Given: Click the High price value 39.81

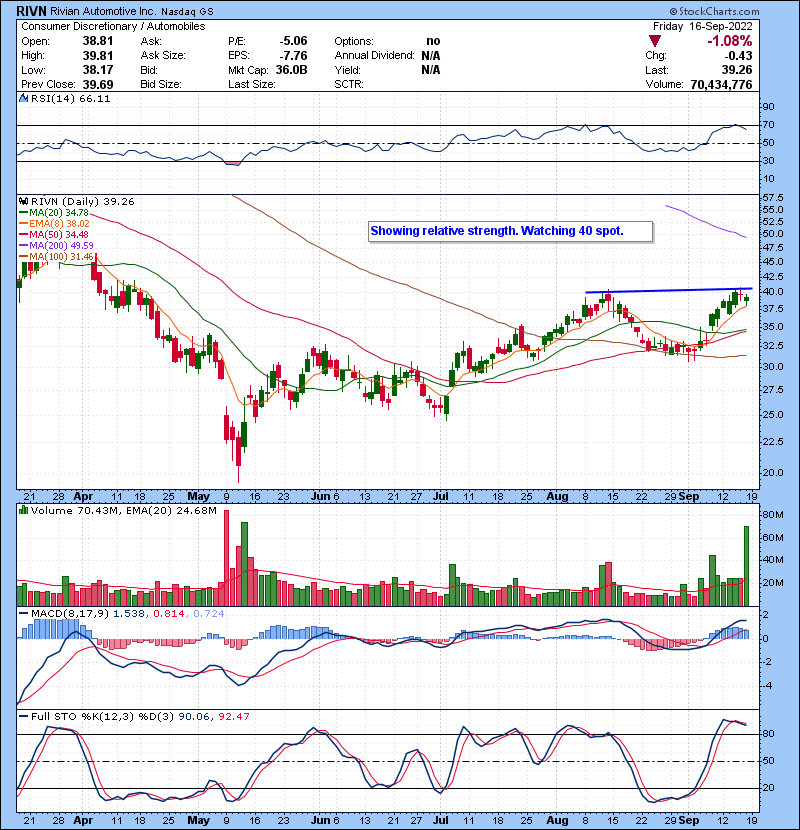Looking at the screenshot, I should point(98,56).
